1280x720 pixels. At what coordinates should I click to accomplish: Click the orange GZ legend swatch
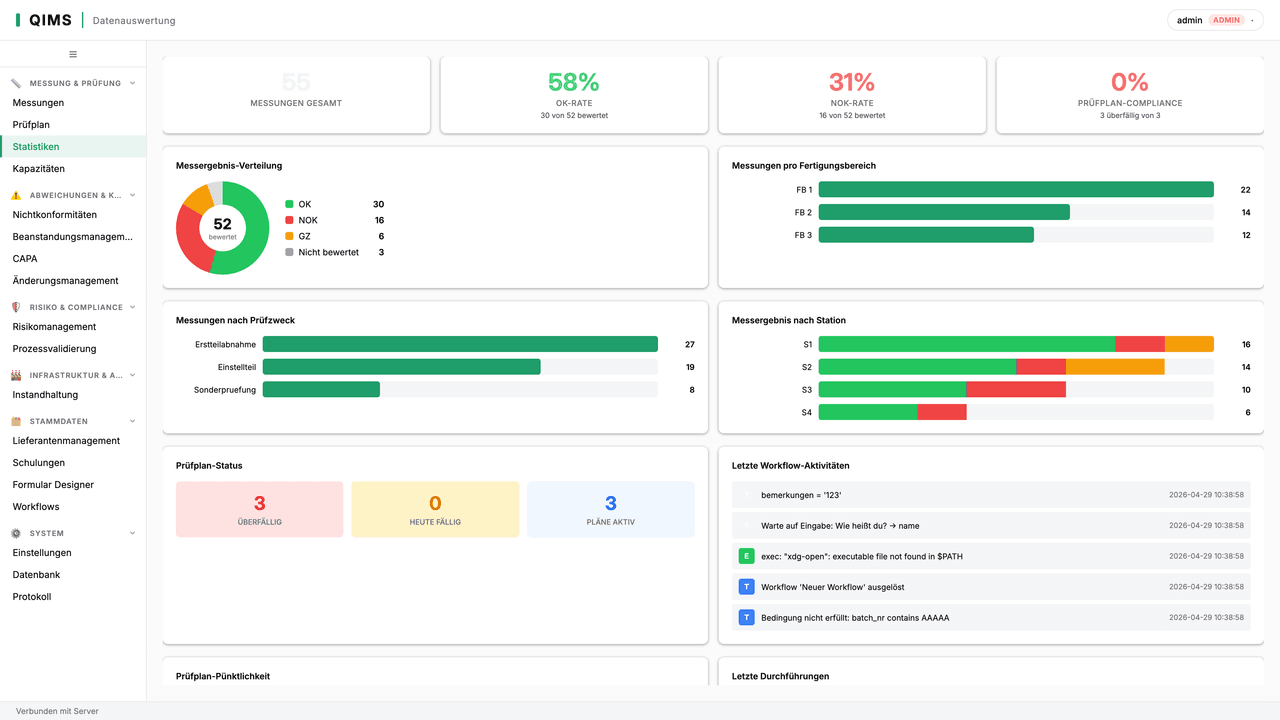(x=290, y=236)
